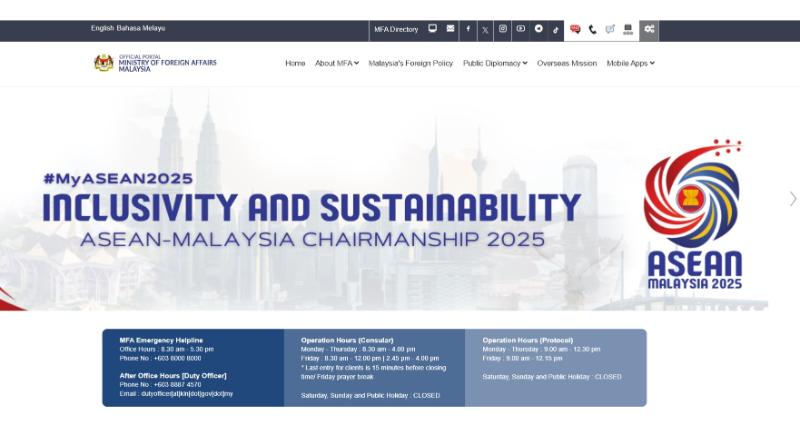This screenshot has width=800, height=445.
Task: Click the Ministry of Foreign Affairs Malaysia title
Action: pos(167,65)
